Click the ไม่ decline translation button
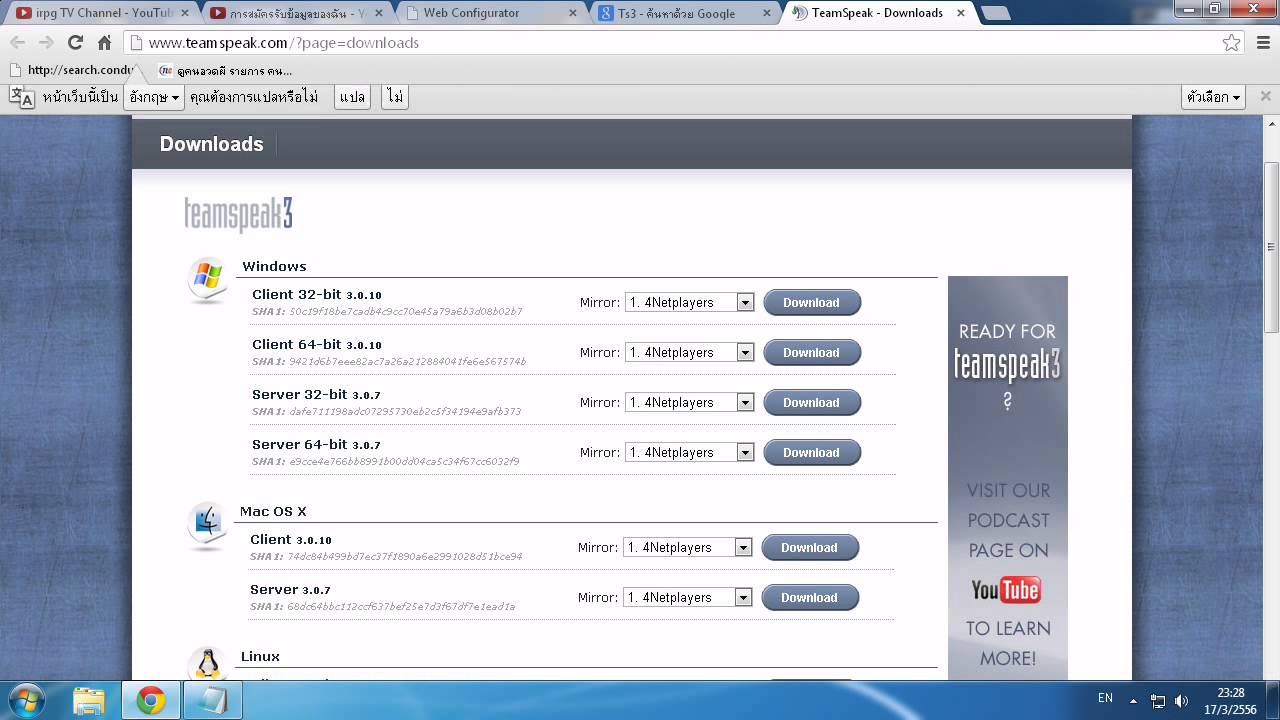 click(x=395, y=97)
